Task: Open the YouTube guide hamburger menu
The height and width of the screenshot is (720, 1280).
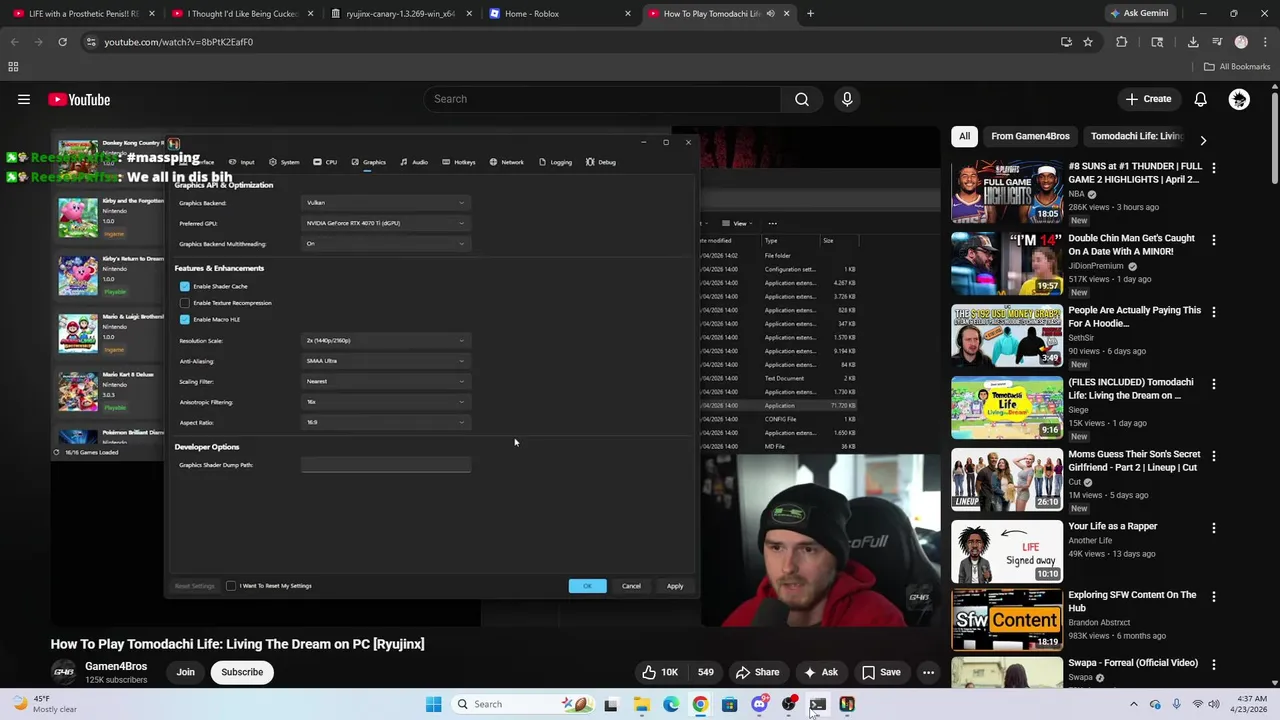Action: coord(24,99)
